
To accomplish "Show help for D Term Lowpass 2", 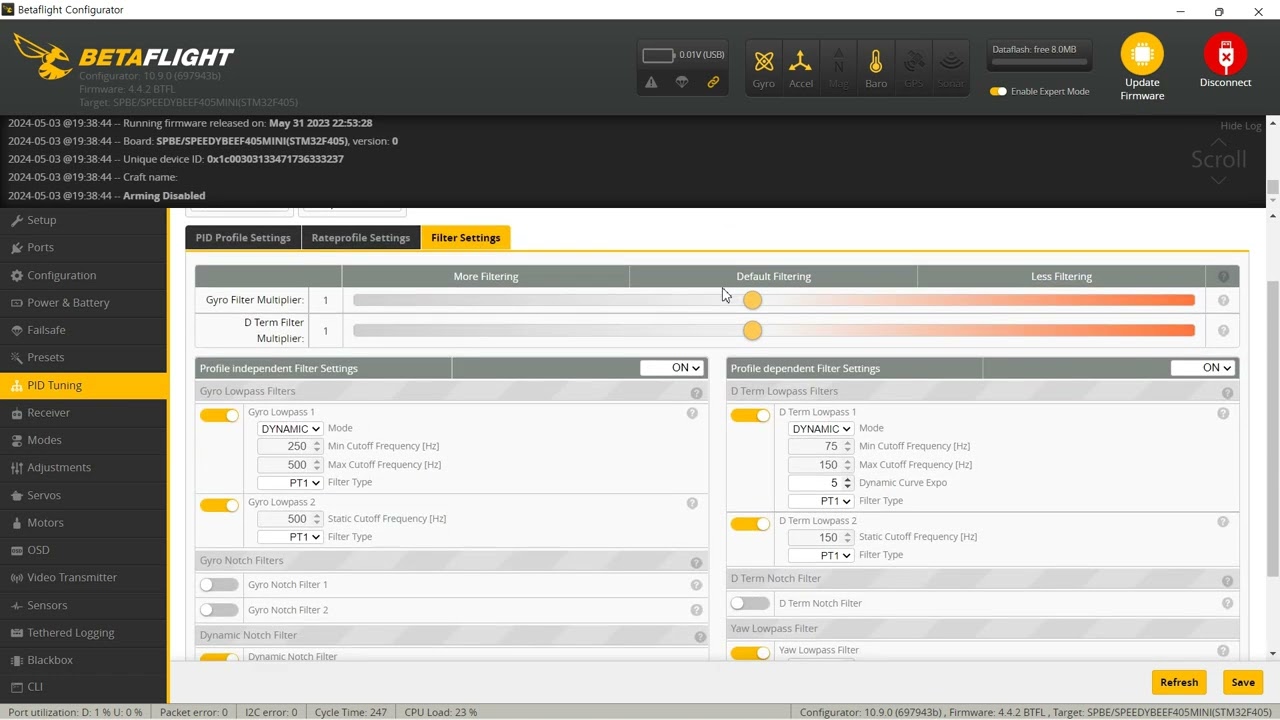I will point(1223,522).
